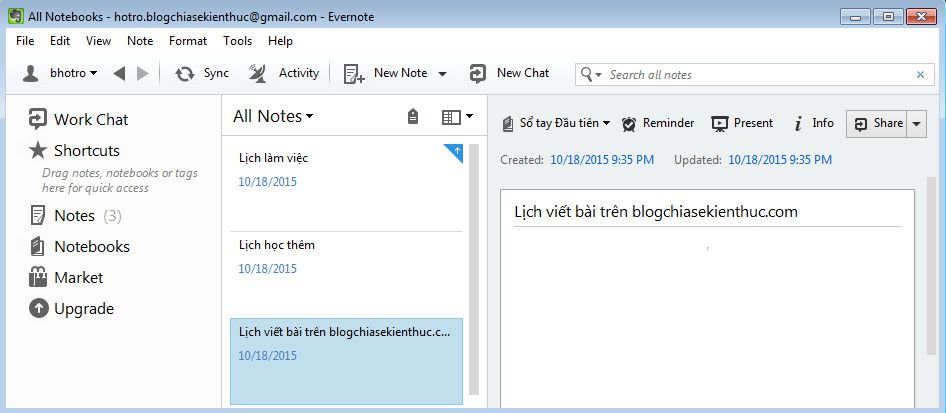
Task: Open the File menu
Action: point(25,41)
